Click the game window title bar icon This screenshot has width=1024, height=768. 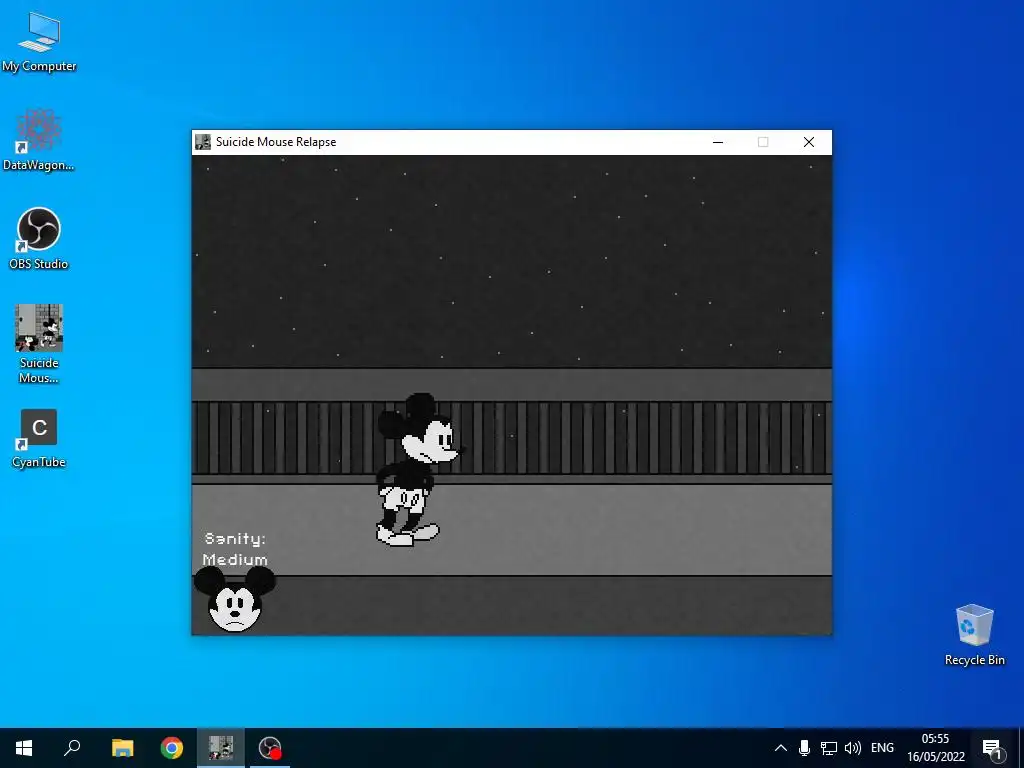click(x=203, y=142)
